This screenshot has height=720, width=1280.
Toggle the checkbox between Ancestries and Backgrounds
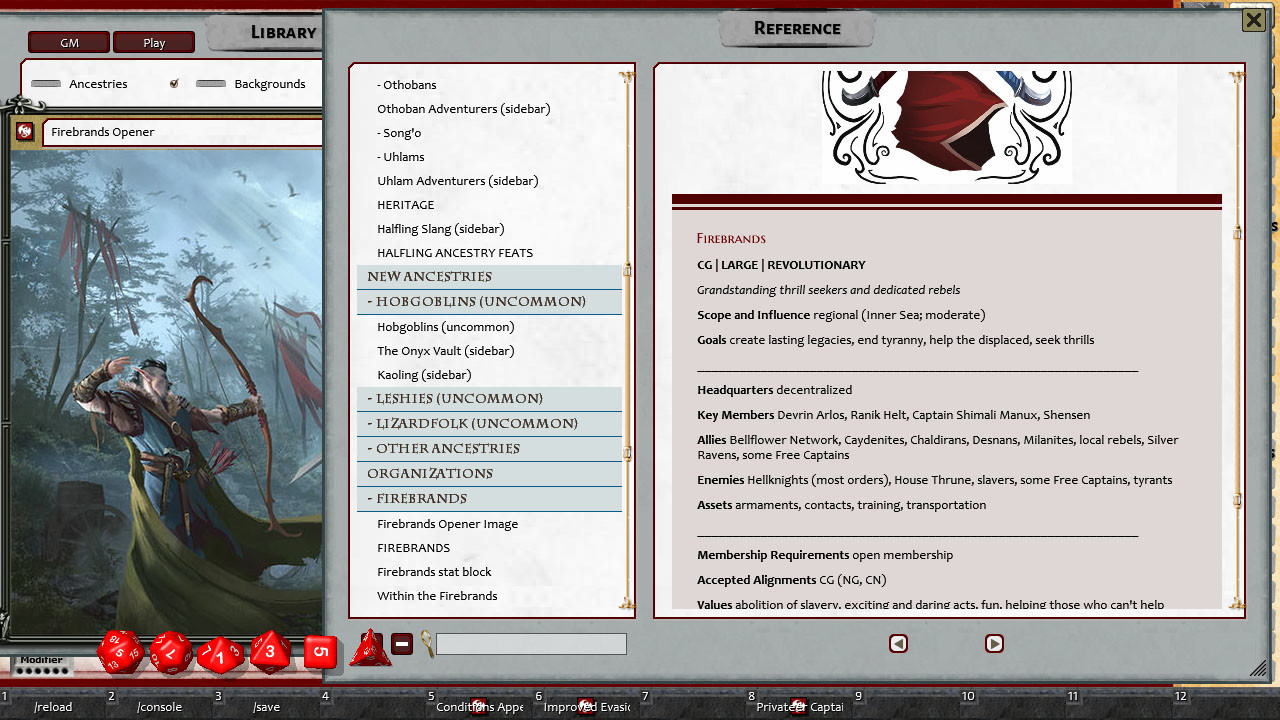pos(174,84)
